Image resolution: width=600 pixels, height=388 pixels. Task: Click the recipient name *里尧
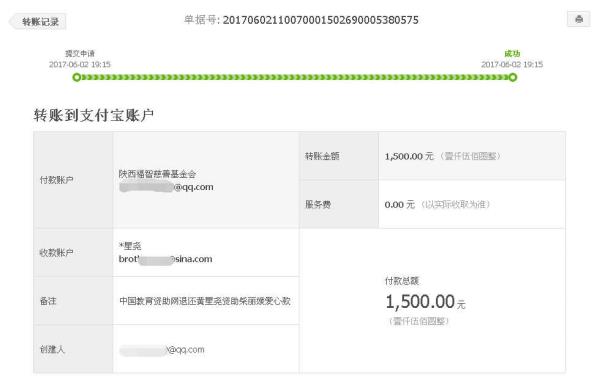tap(130, 246)
